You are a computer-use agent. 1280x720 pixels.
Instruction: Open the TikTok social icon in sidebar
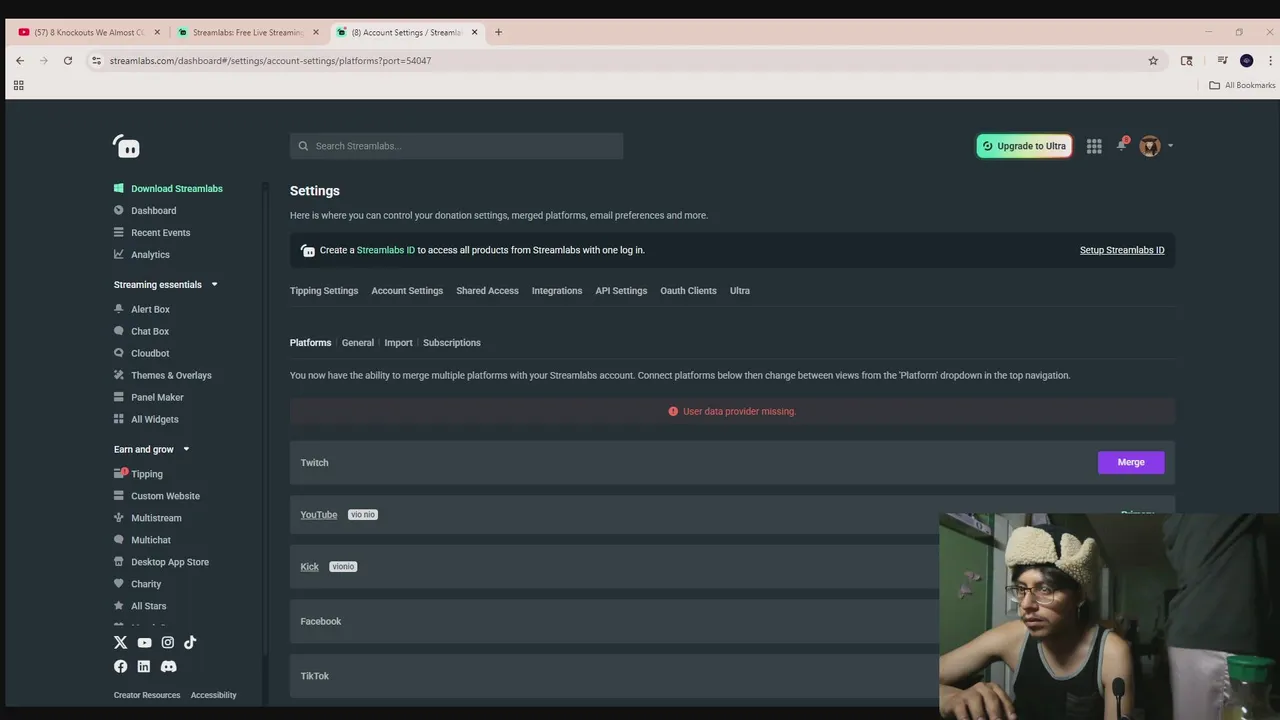coord(190,643)
